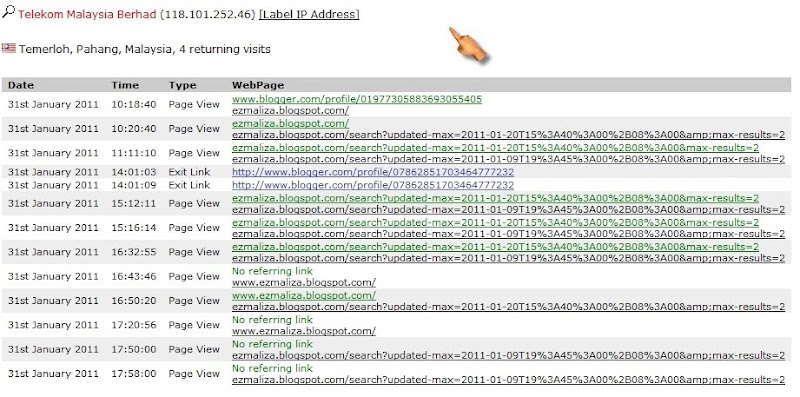Image resolution: width=800 pixels, height=397 pixels.
Task: Click Exit Link type in 14:01:03 row
Action: (x=189, y=172)
